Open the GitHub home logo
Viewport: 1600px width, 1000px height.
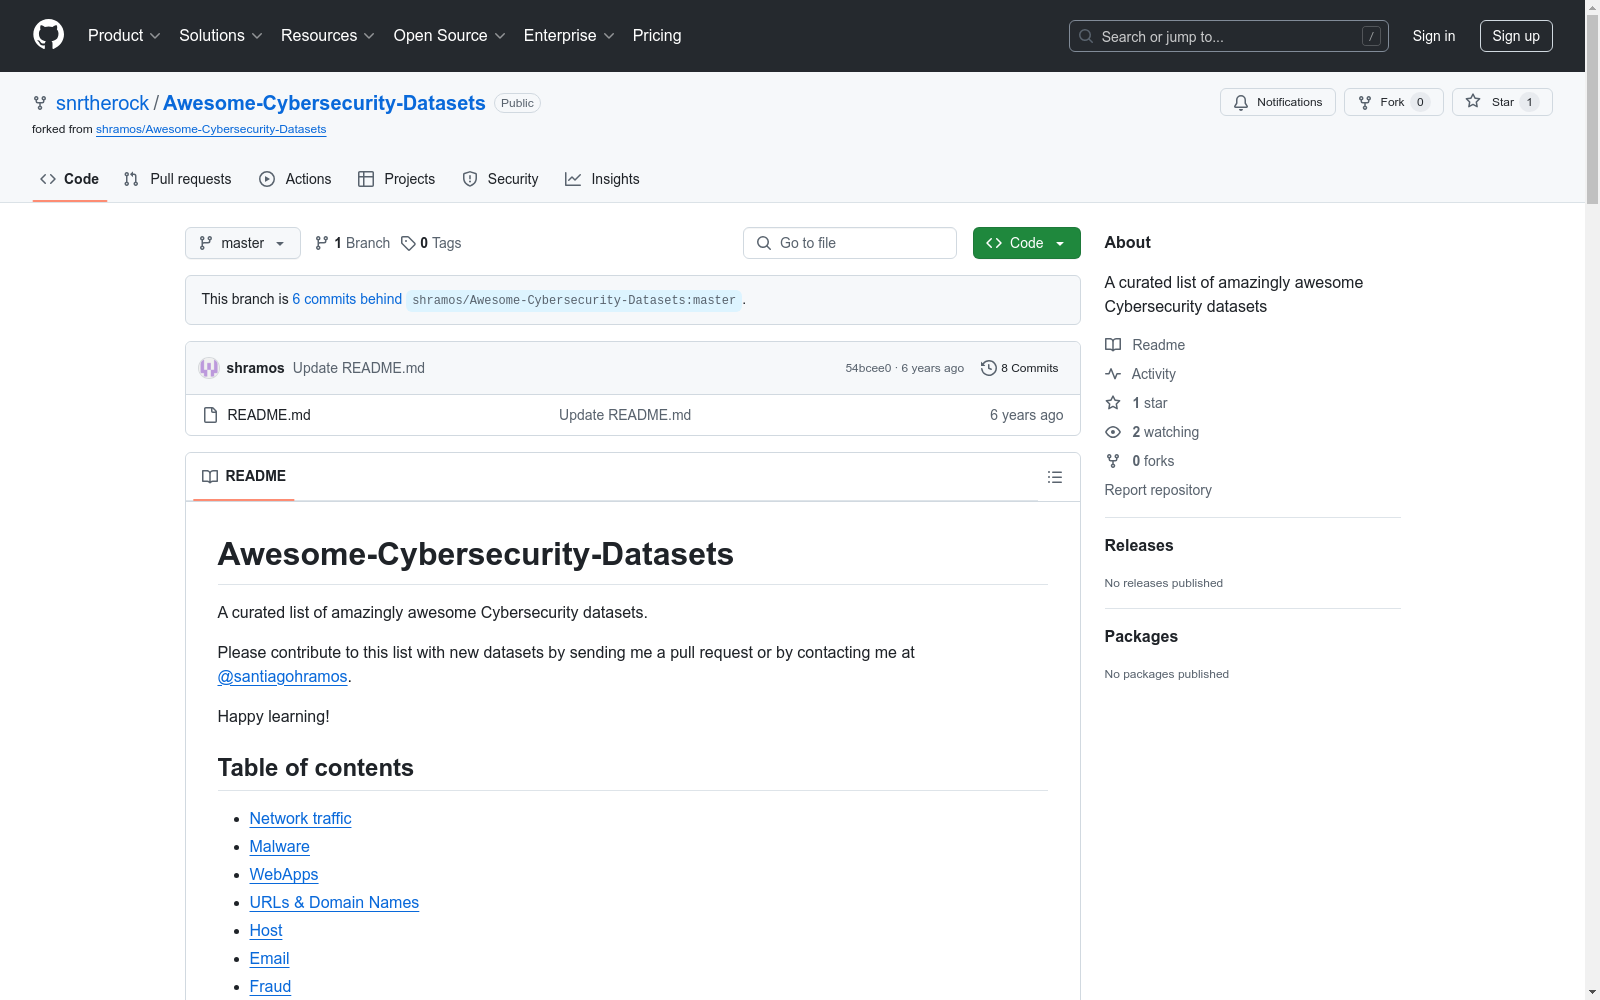(x=48, y=35)
